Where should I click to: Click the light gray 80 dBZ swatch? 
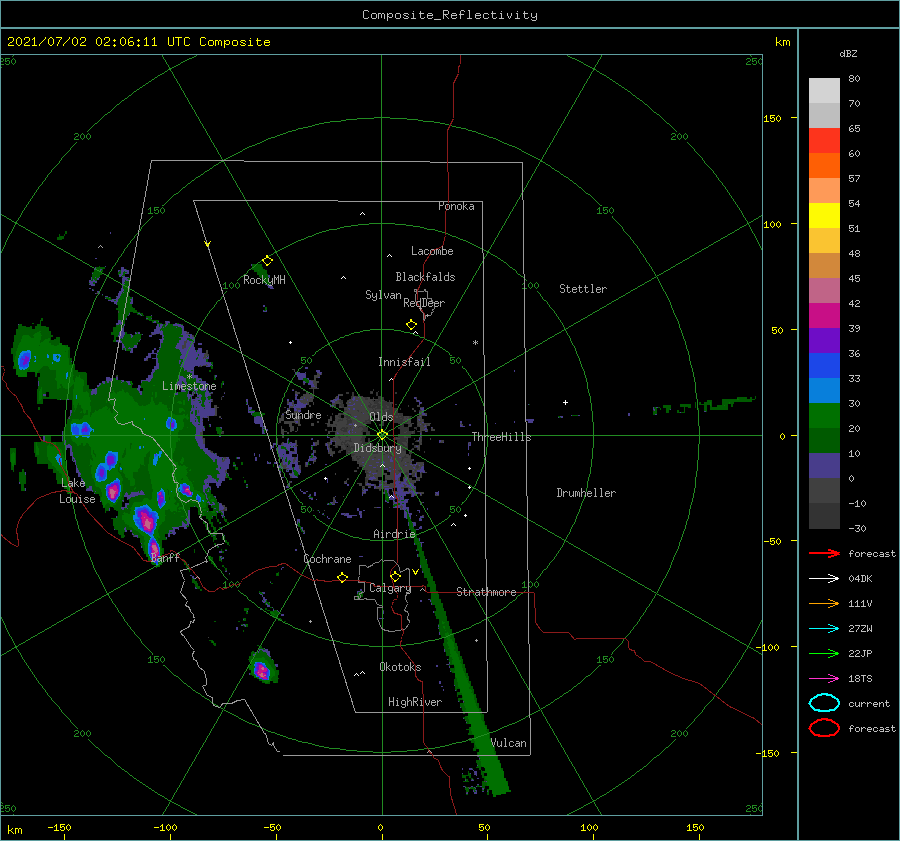[x=824, y=90]
